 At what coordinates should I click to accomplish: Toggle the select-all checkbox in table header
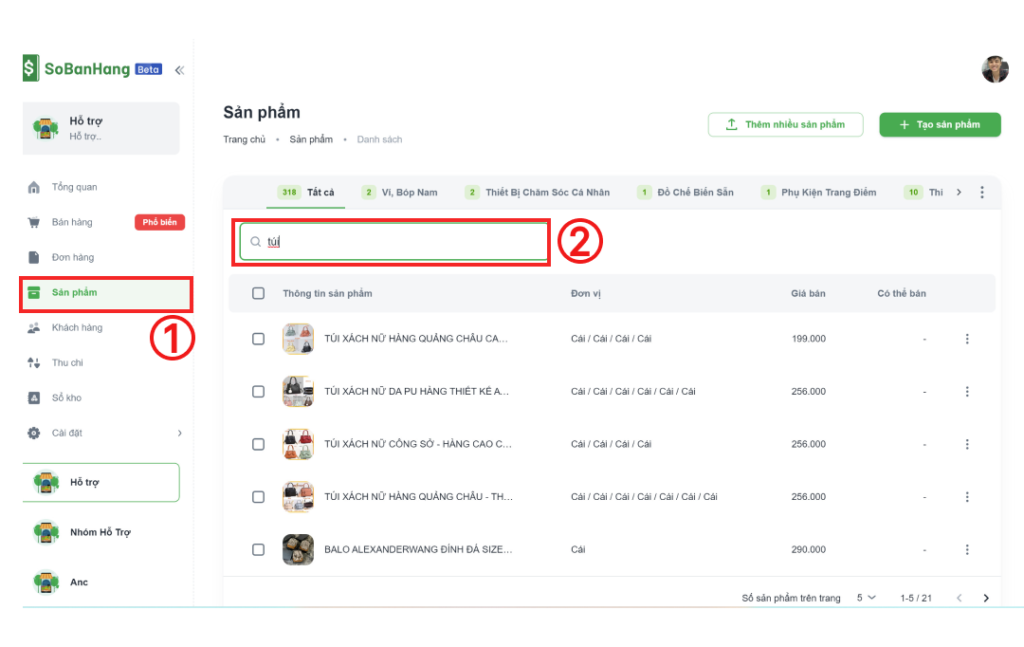[x=258, y=293]
